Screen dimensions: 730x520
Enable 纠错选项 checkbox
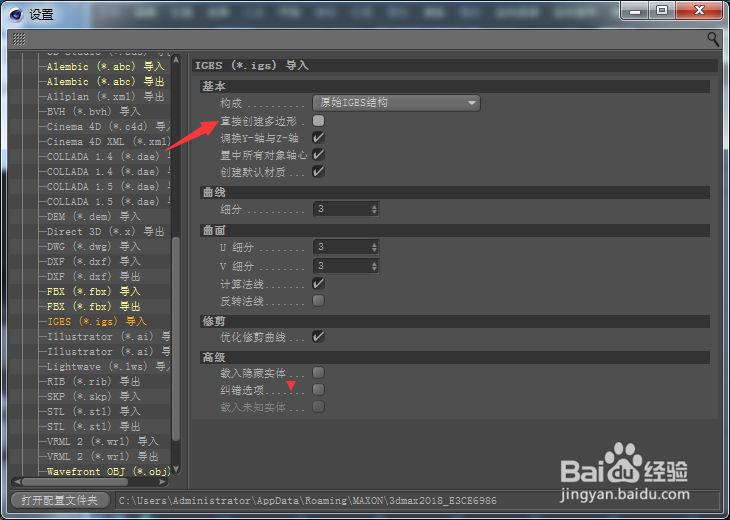coord(318,390)
